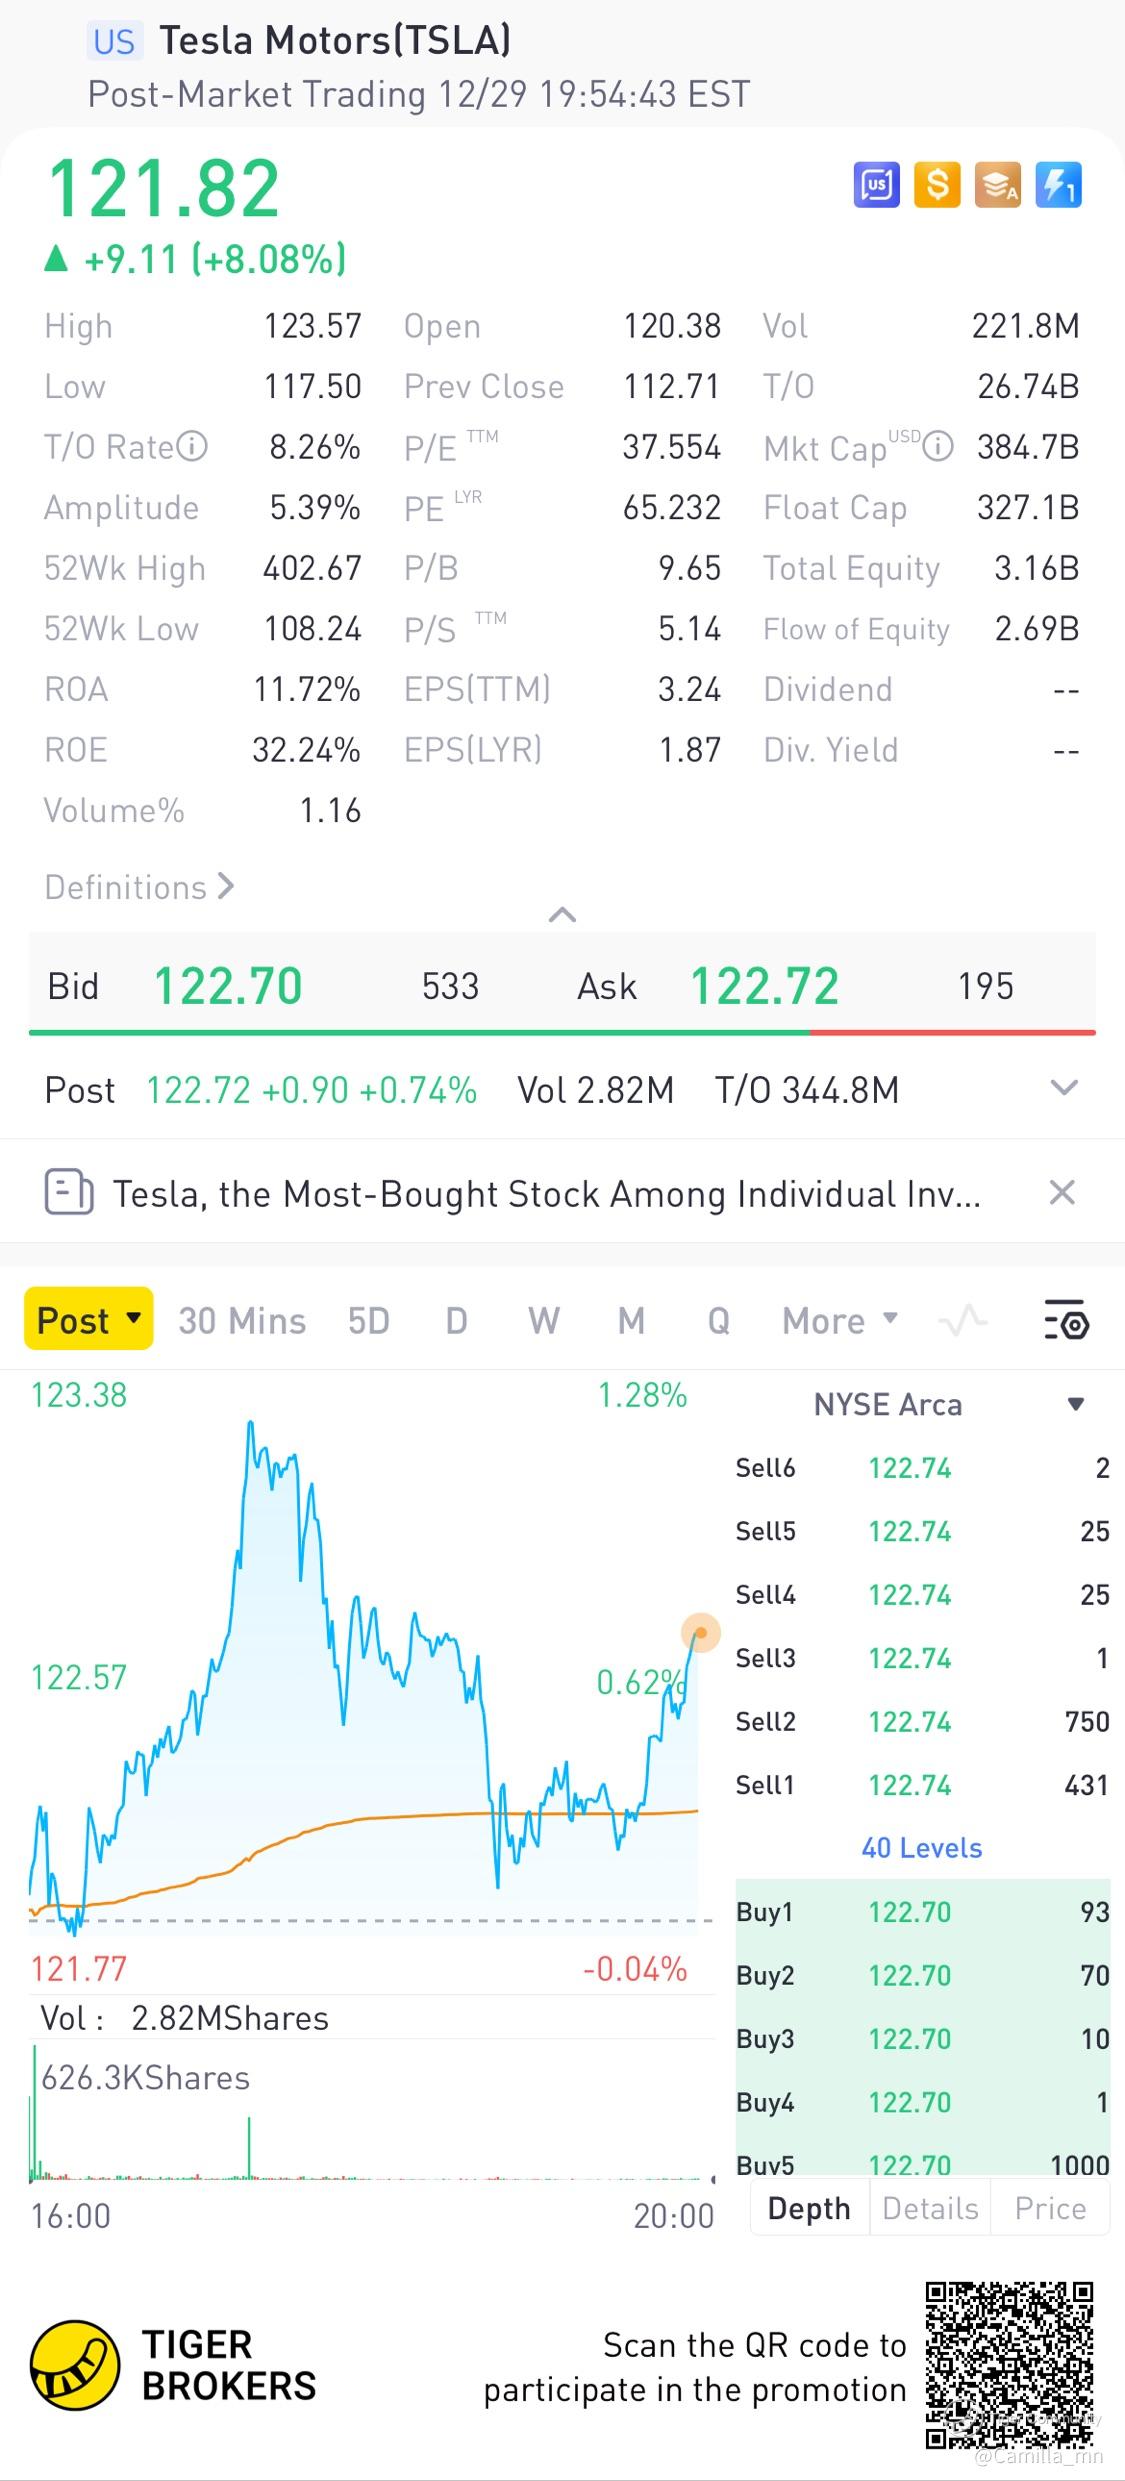Tap the orange dollar sign icon
1125x2481 pixels.
tap(937, 185)
